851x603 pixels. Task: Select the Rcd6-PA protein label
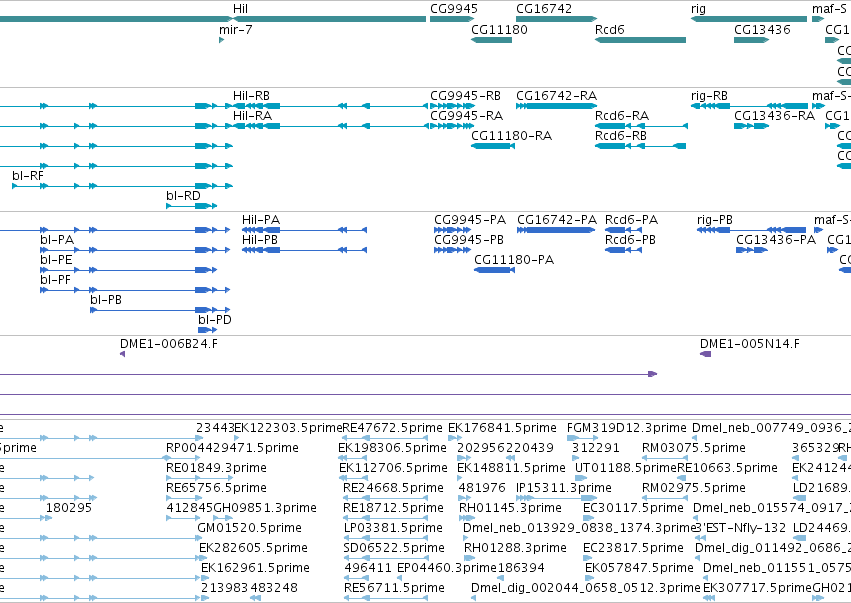pos(632,220)
